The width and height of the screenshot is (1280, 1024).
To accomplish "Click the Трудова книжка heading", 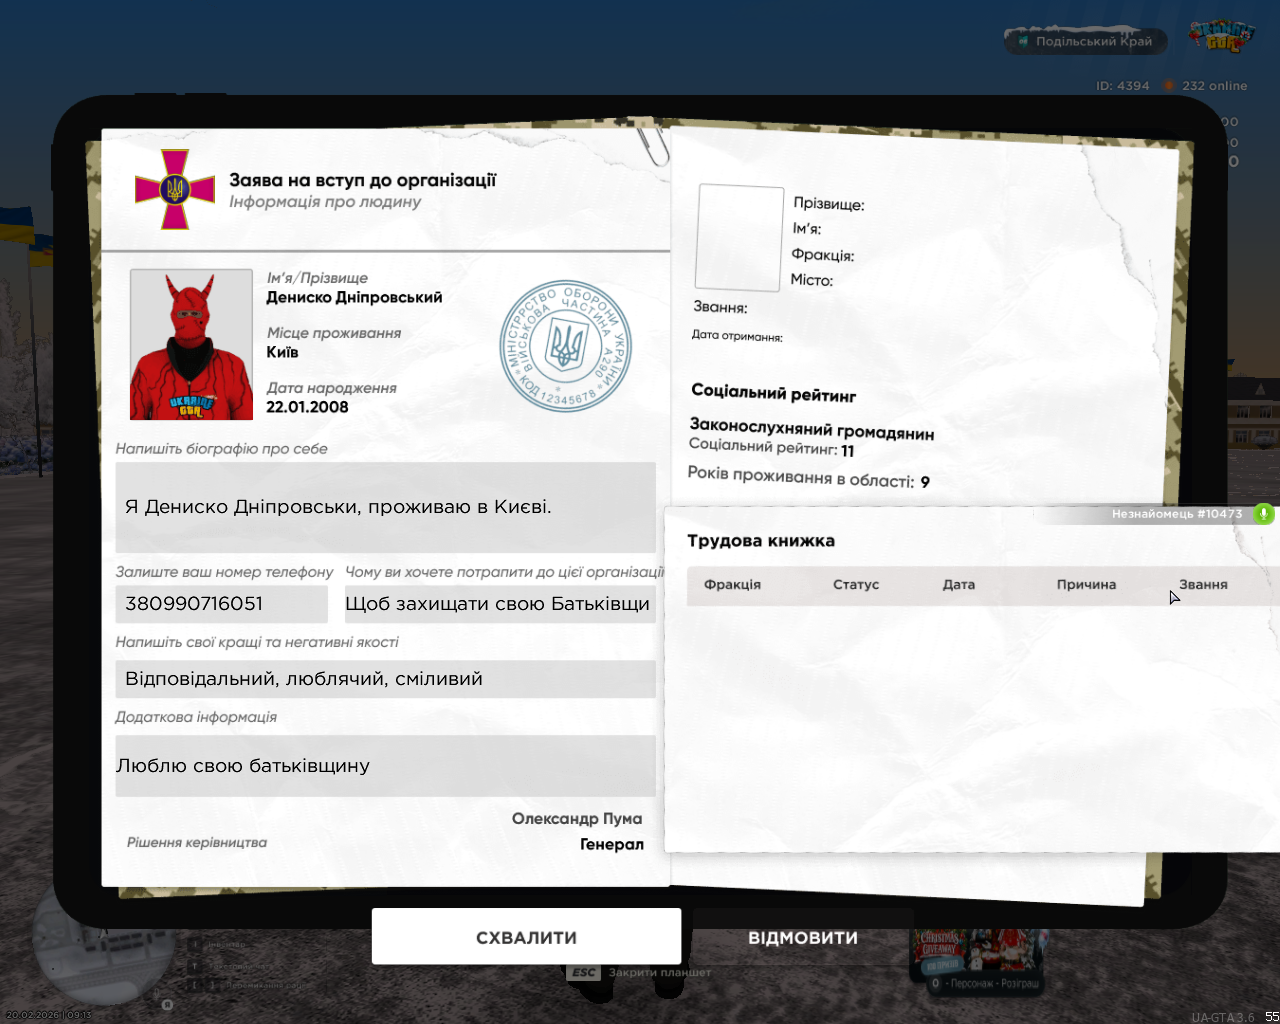I will click(x=761, y=541).
